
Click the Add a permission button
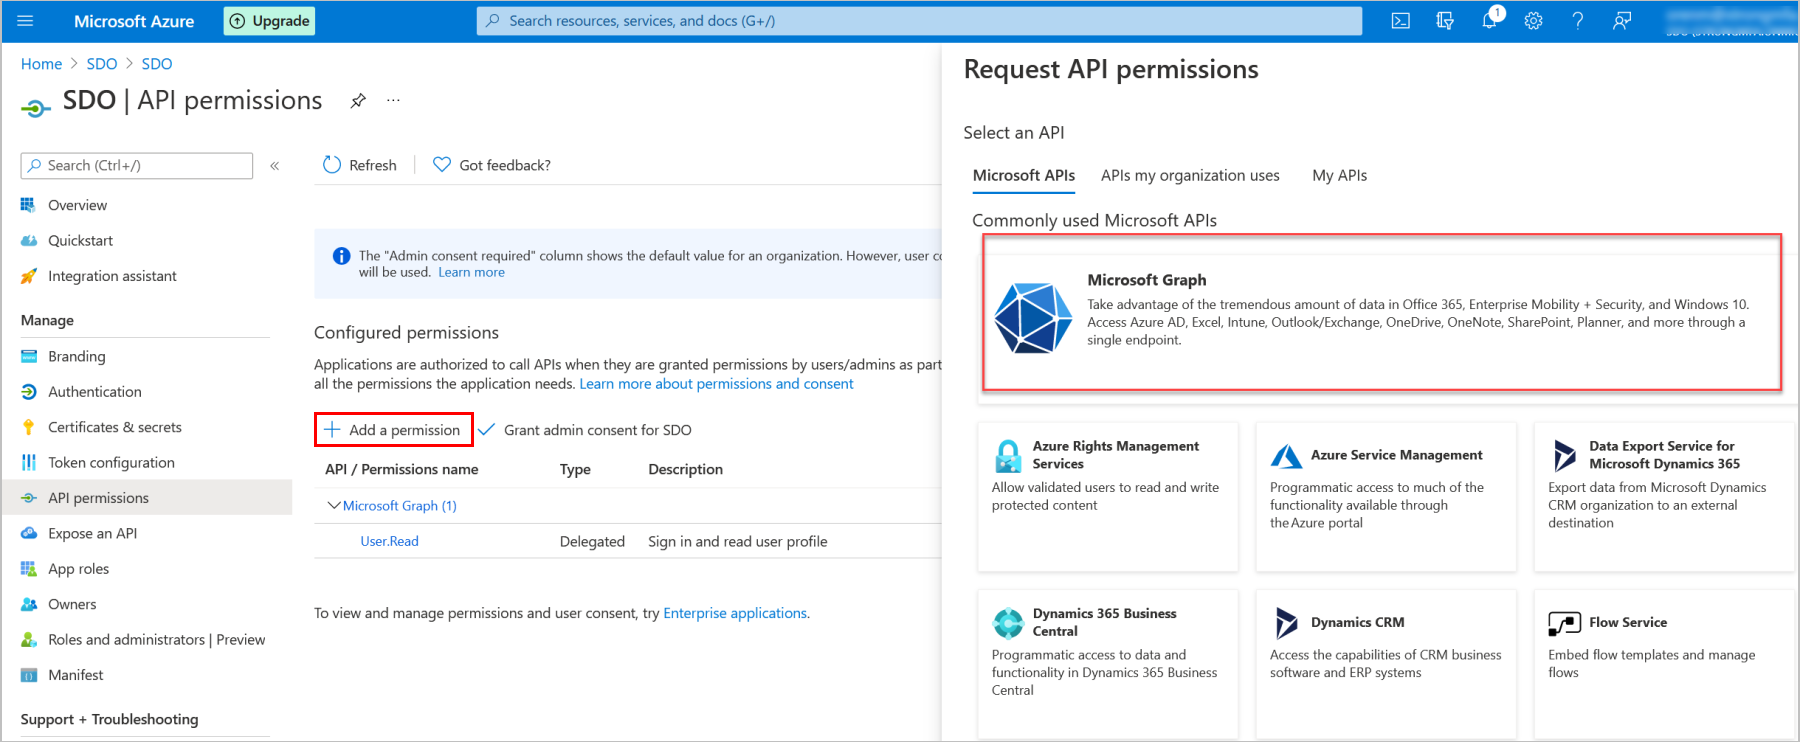(x=394, y=430)
